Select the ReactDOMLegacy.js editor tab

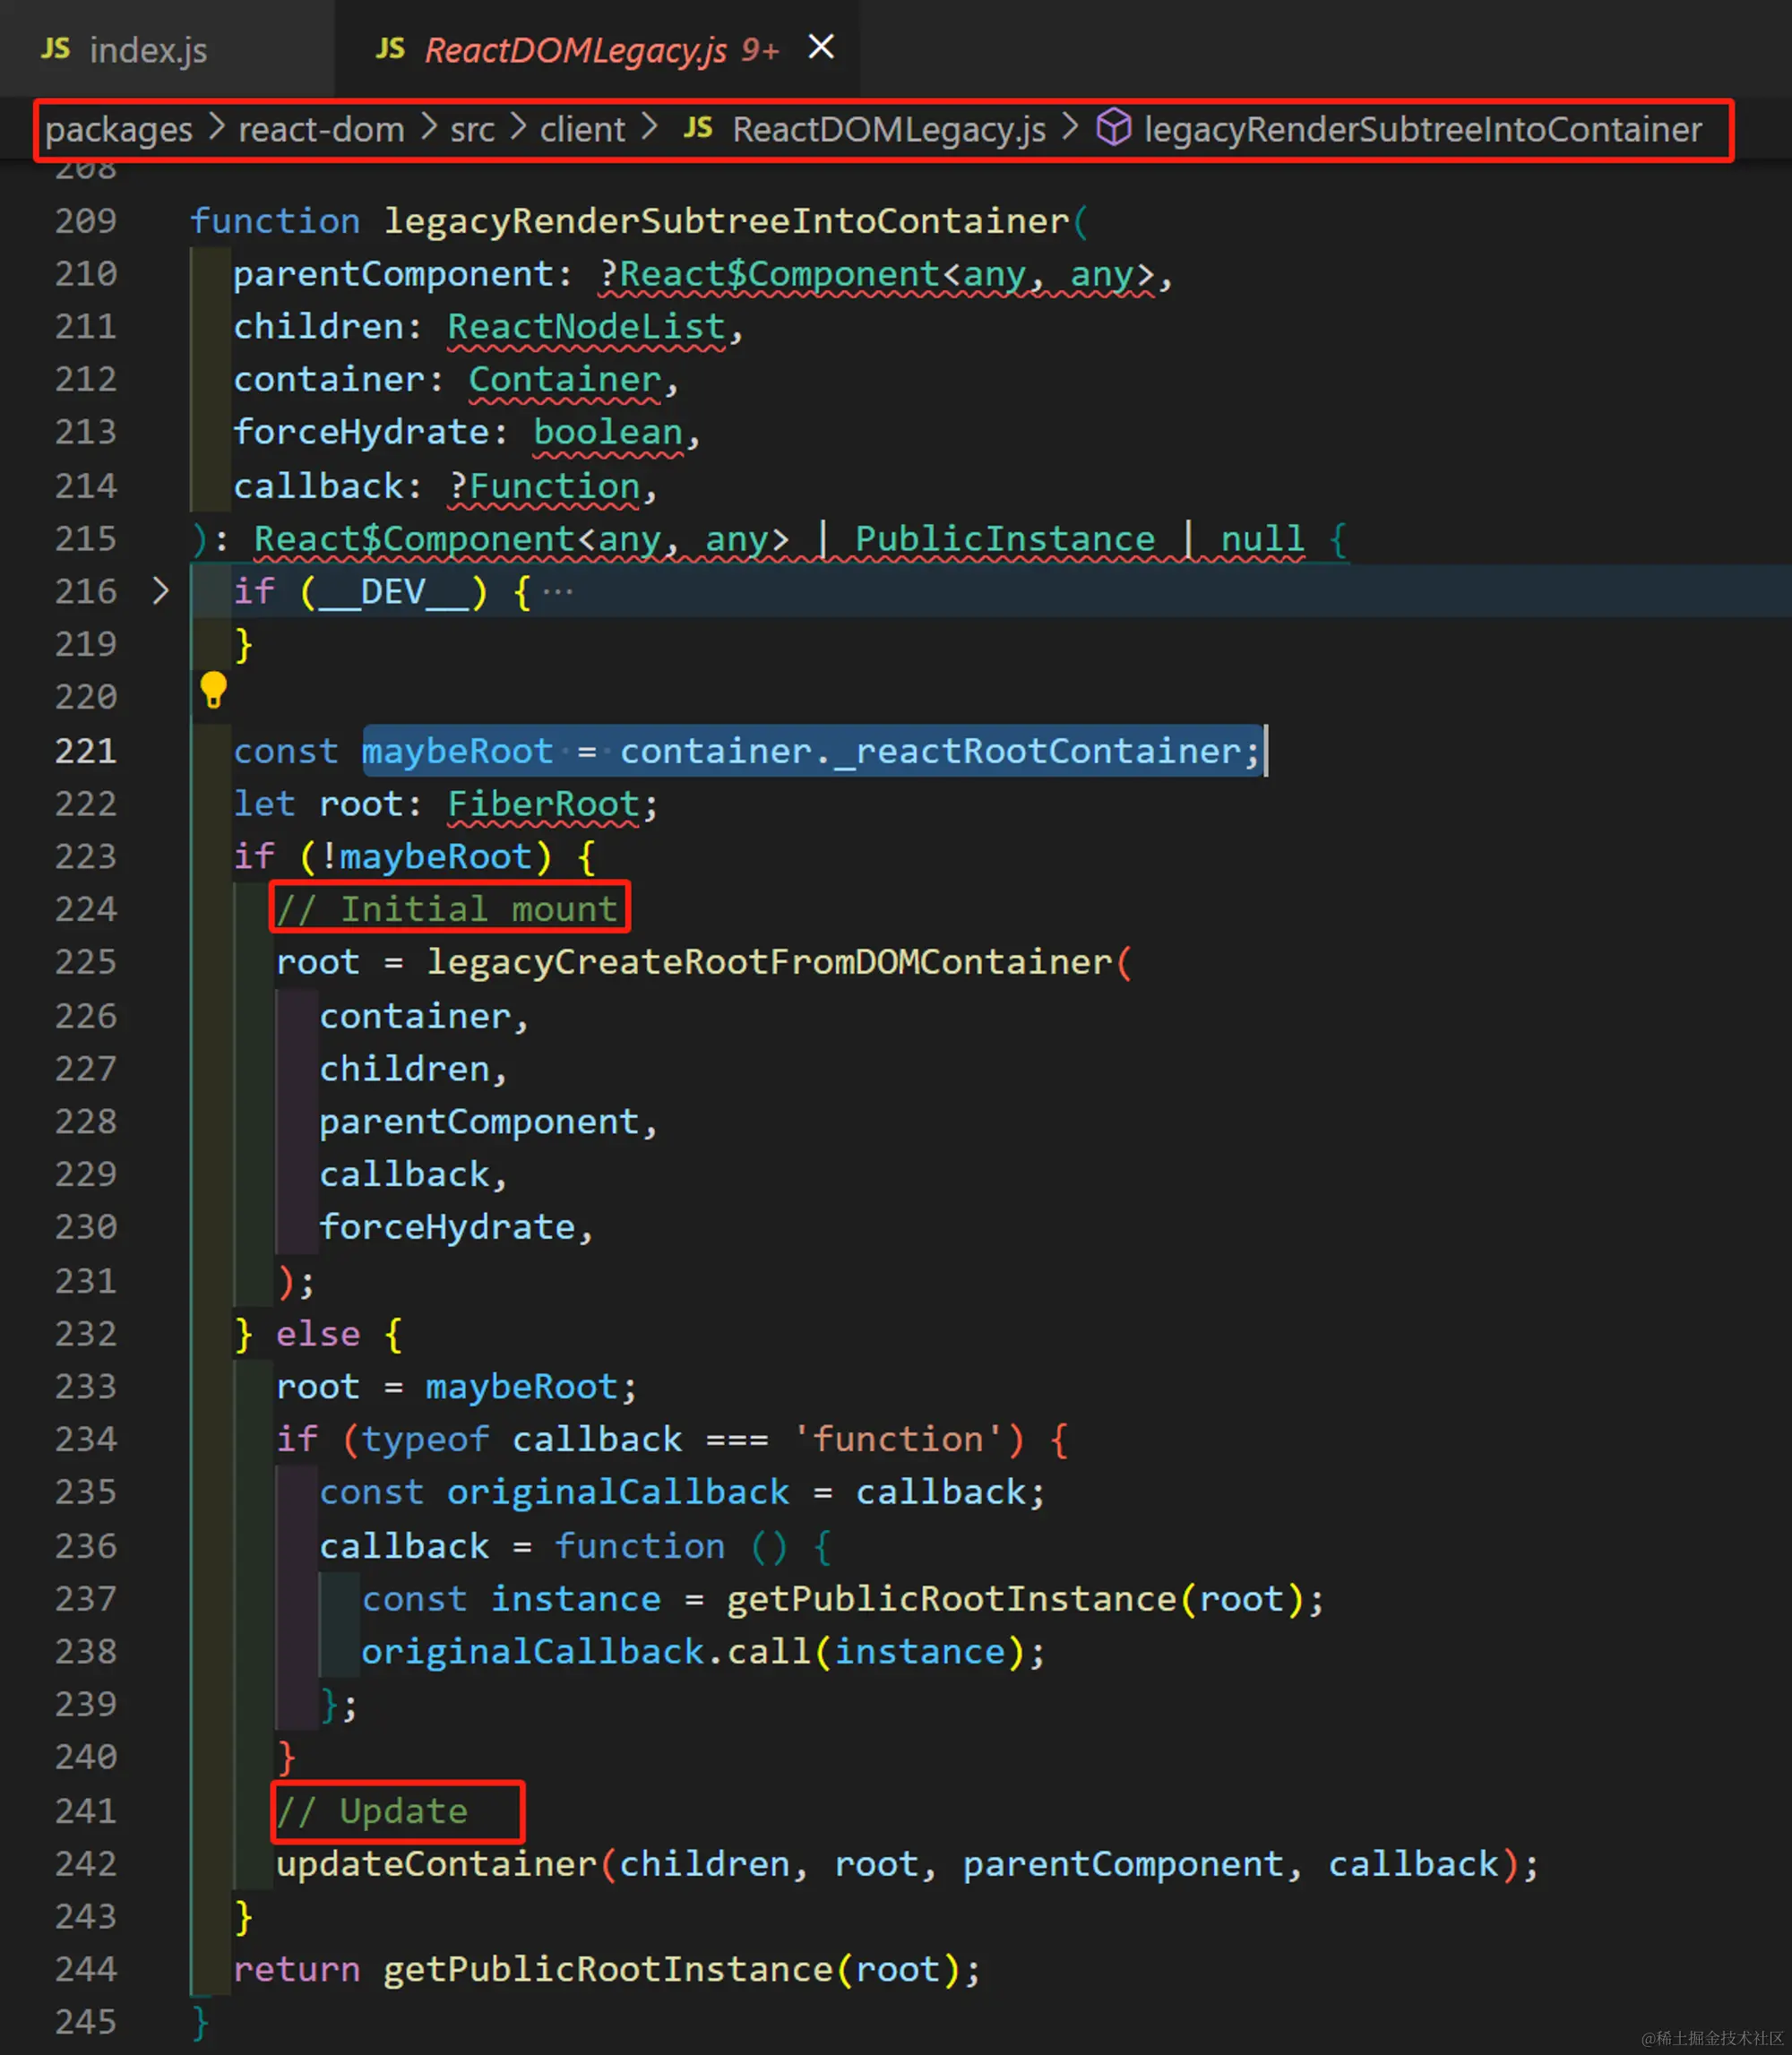click(x=576, y=50)
